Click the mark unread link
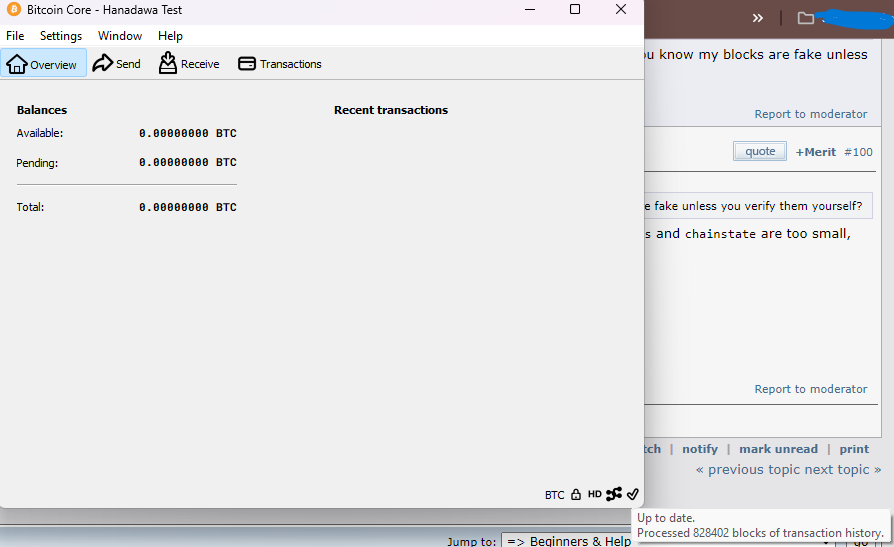The width and height of the screenshot is (894, 547). 778,449
